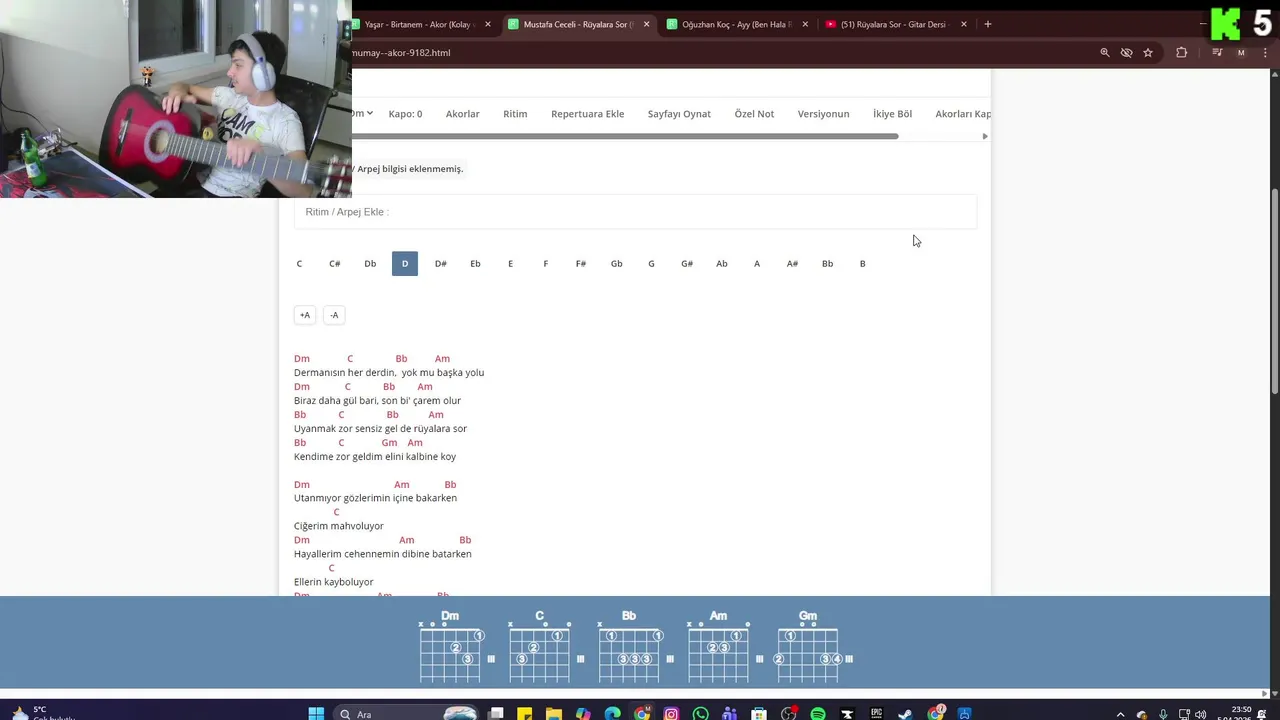Click the Gm chord above 'Kendime zor geldim'

(389, 442)
